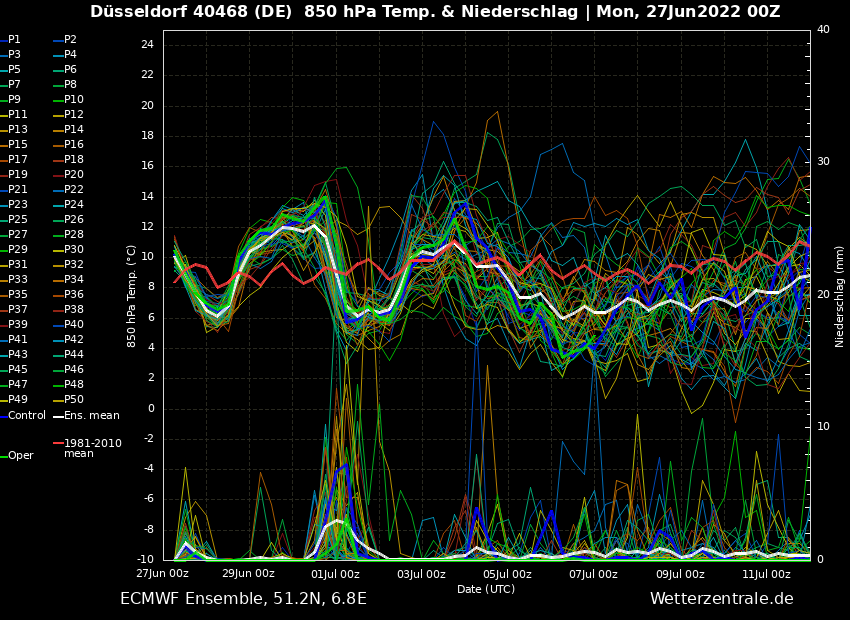This screenshot has width=850, height=620.
Task: Click the Niederschlag (mm) axis label
Action: pyautogui.click(x=840, y=296)
